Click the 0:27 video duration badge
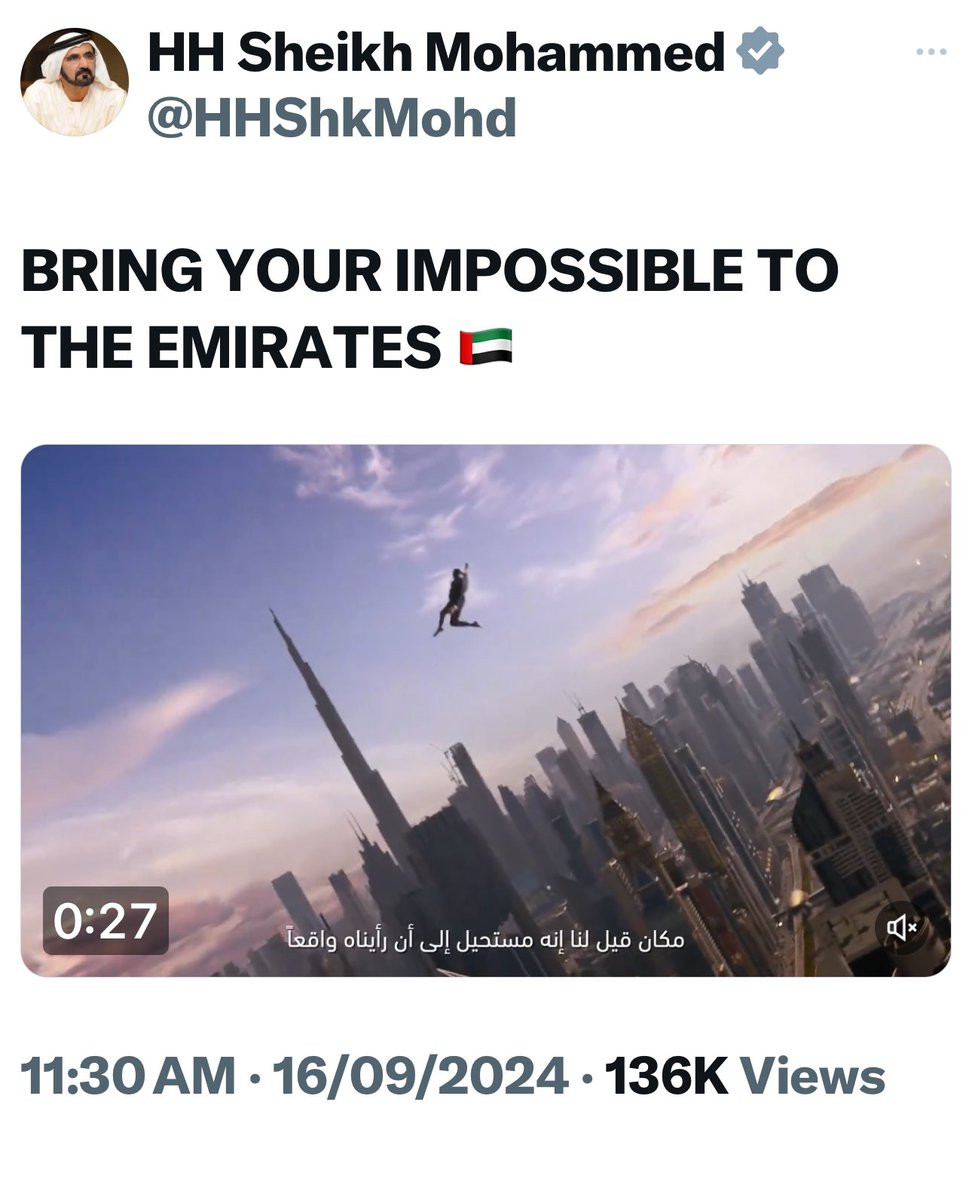The image size is (972, 1200). [105, 921]
